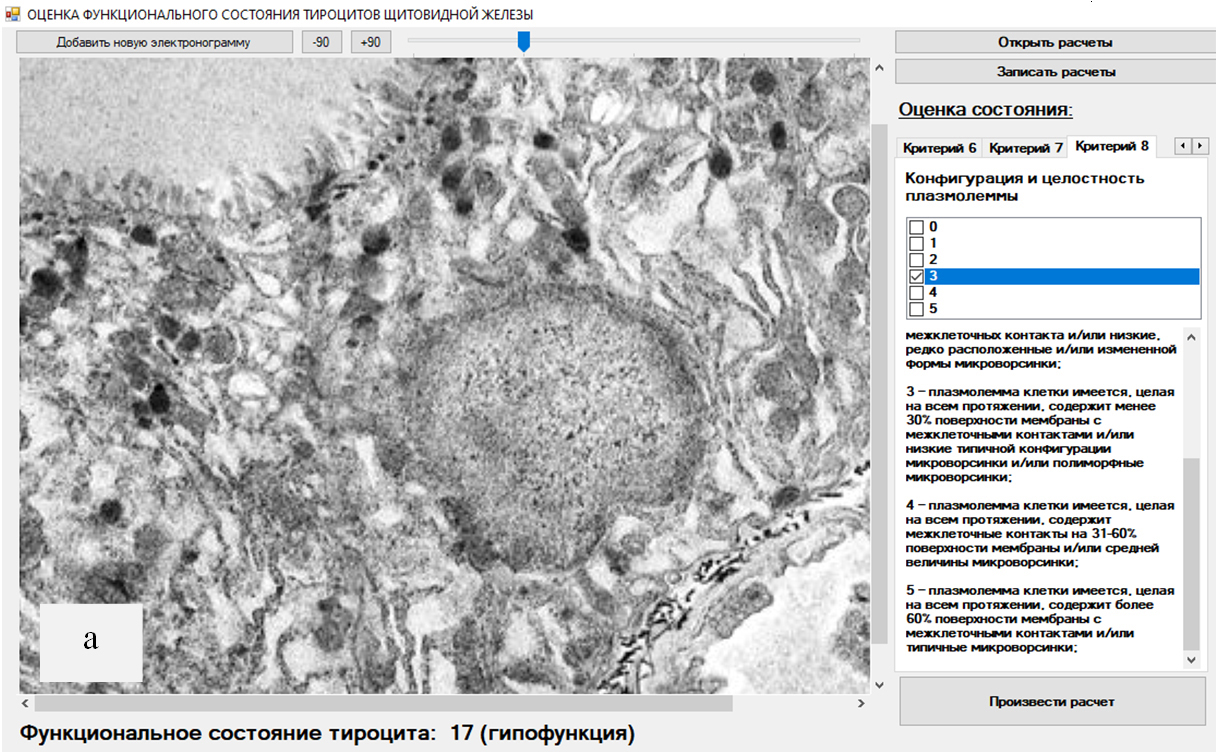Click the blue zoom slider handle
This screenshot has height=752, width=1217.
tap(523, 41)
